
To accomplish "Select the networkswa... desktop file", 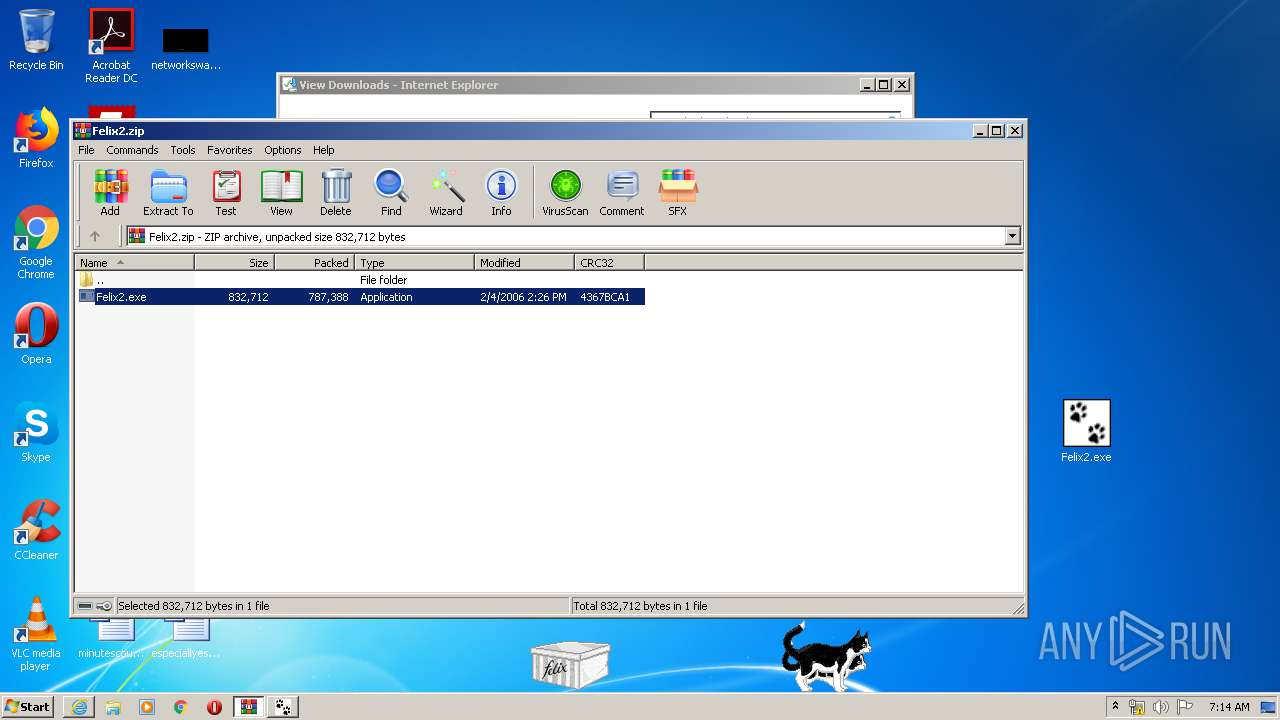I will pos(186,48).
